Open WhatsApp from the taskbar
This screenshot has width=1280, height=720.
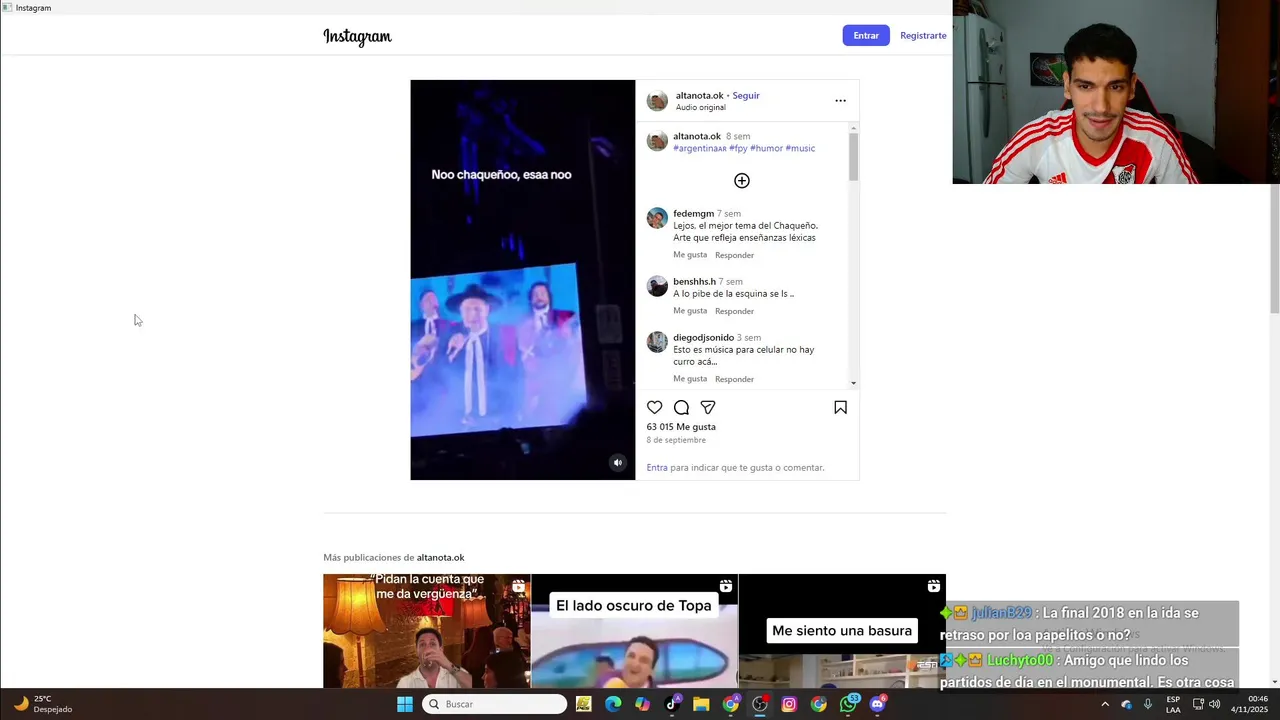tap(848, 704)
